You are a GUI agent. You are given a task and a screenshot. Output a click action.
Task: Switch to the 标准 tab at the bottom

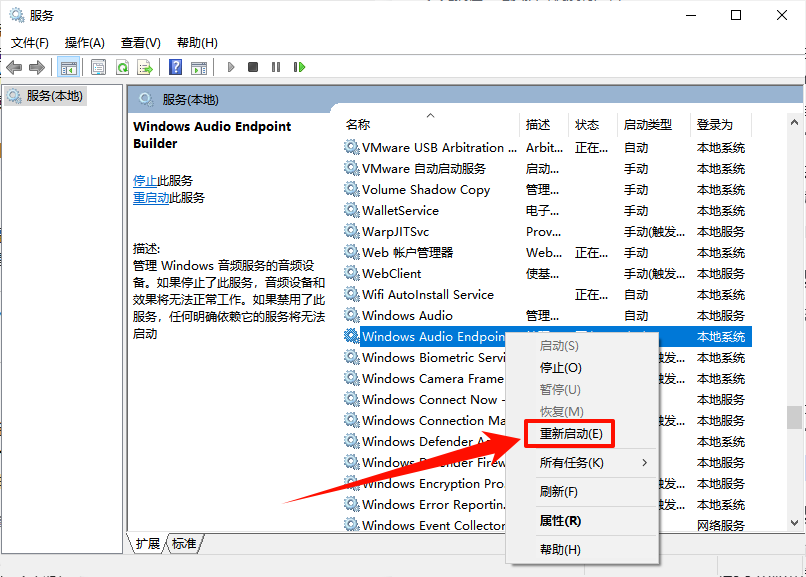pyautogui.click(x=184, y=544)
